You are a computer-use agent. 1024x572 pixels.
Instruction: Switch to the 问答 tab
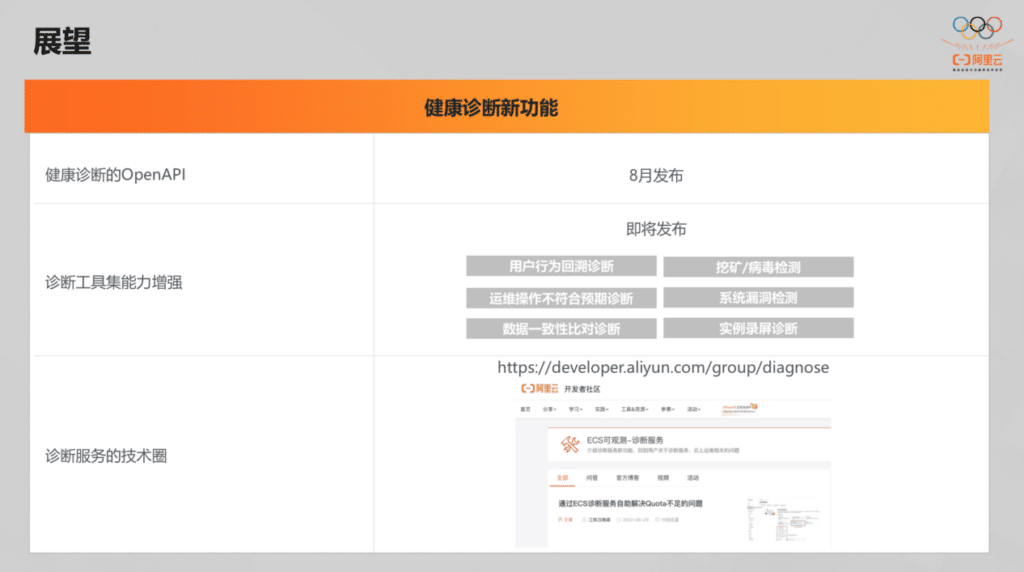592,478
